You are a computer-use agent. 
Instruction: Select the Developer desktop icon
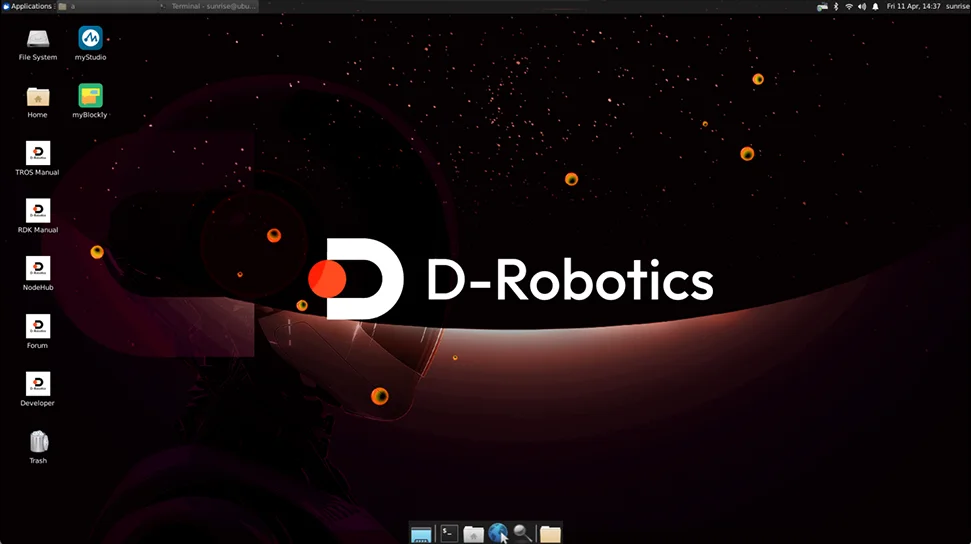[x=38, y=385]
